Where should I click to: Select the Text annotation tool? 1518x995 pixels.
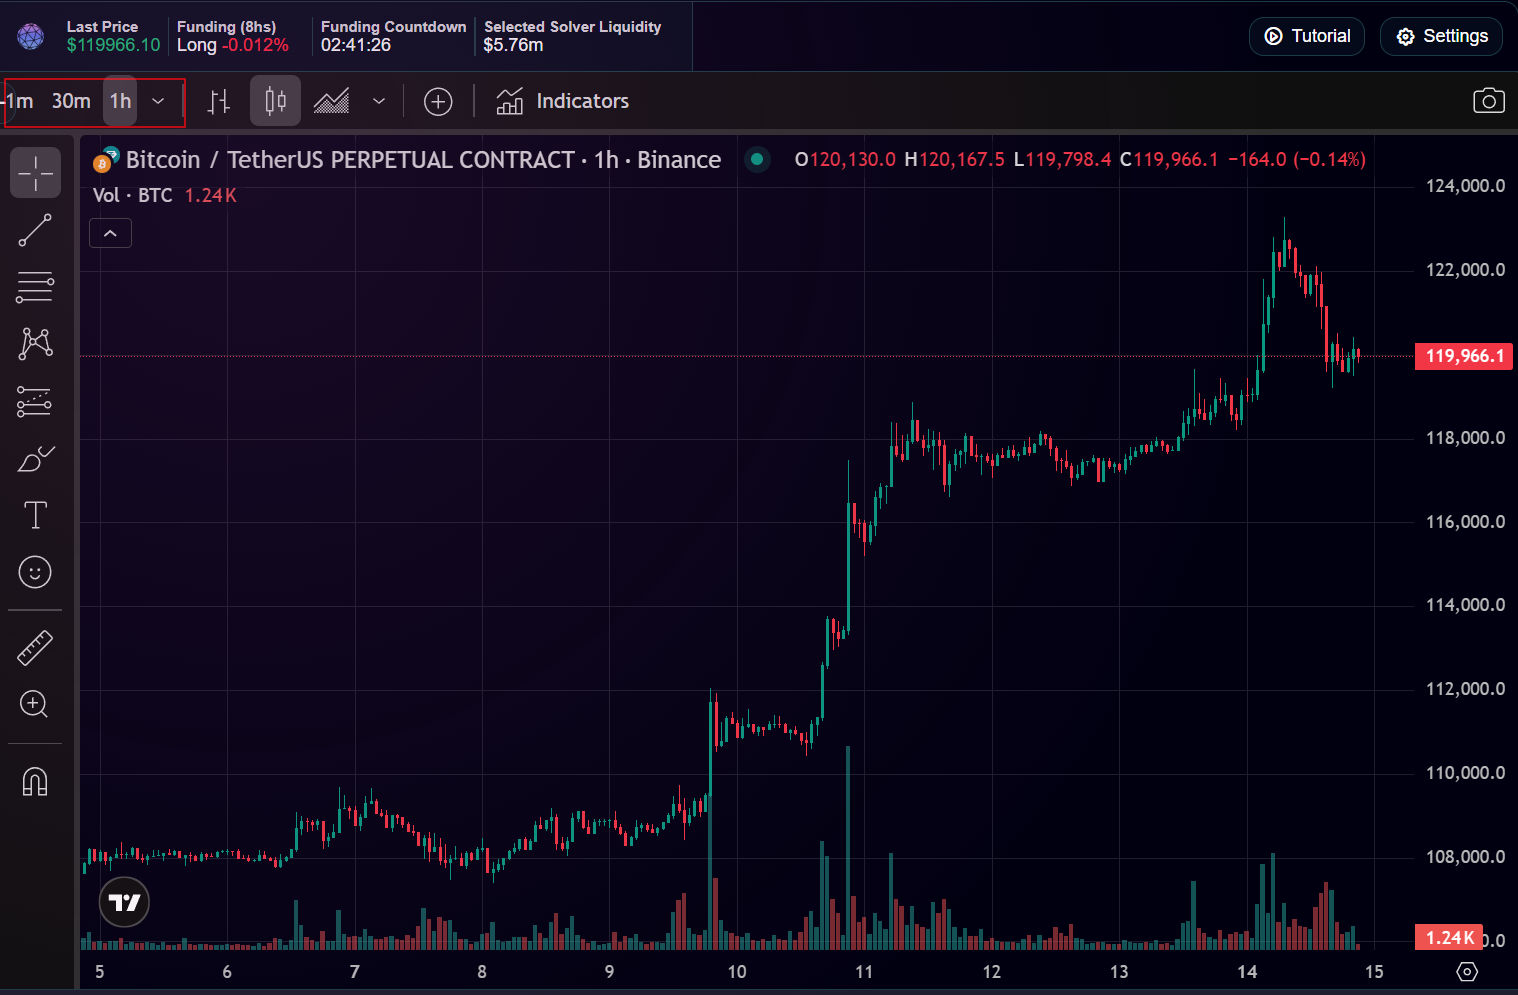pos(35,515)
